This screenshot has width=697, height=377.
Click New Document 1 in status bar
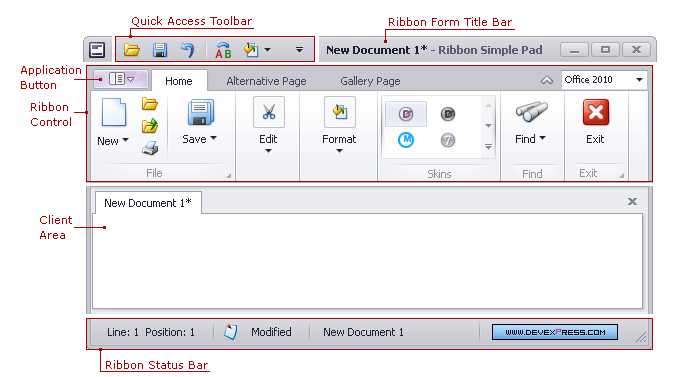pos(363,332)
